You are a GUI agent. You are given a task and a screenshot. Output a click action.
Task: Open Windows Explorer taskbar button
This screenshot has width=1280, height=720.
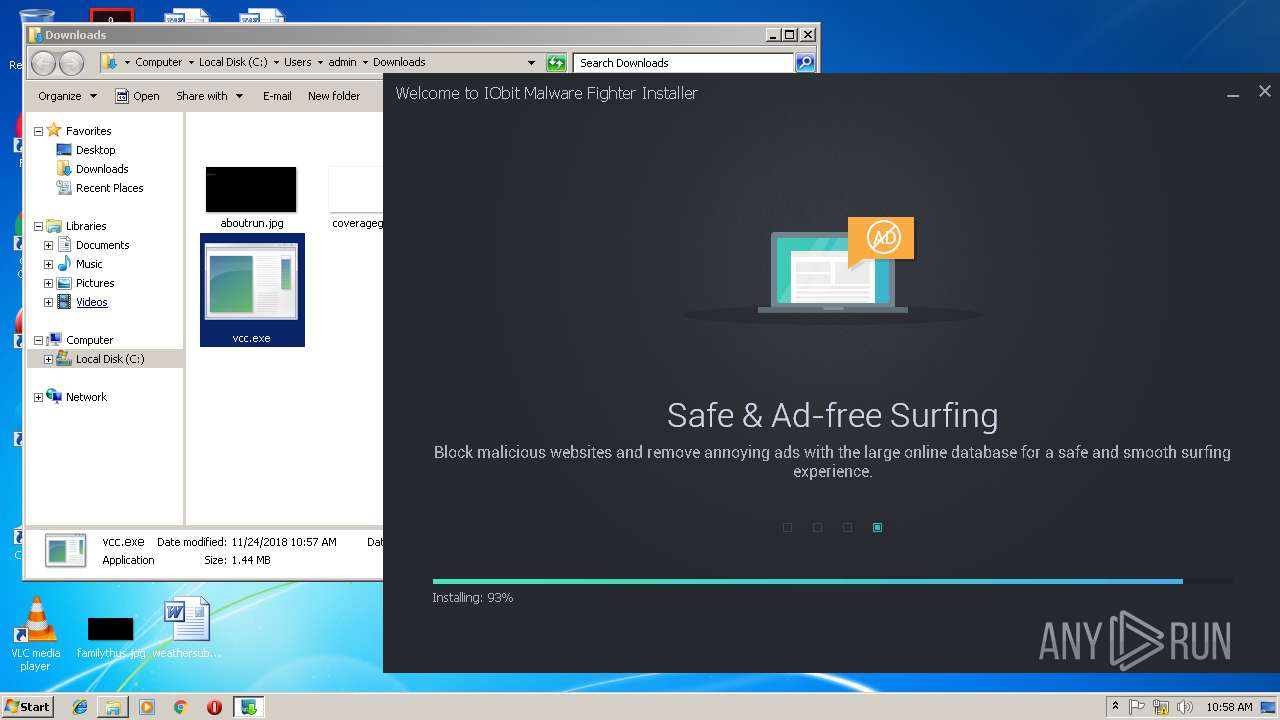pos(113,707)
